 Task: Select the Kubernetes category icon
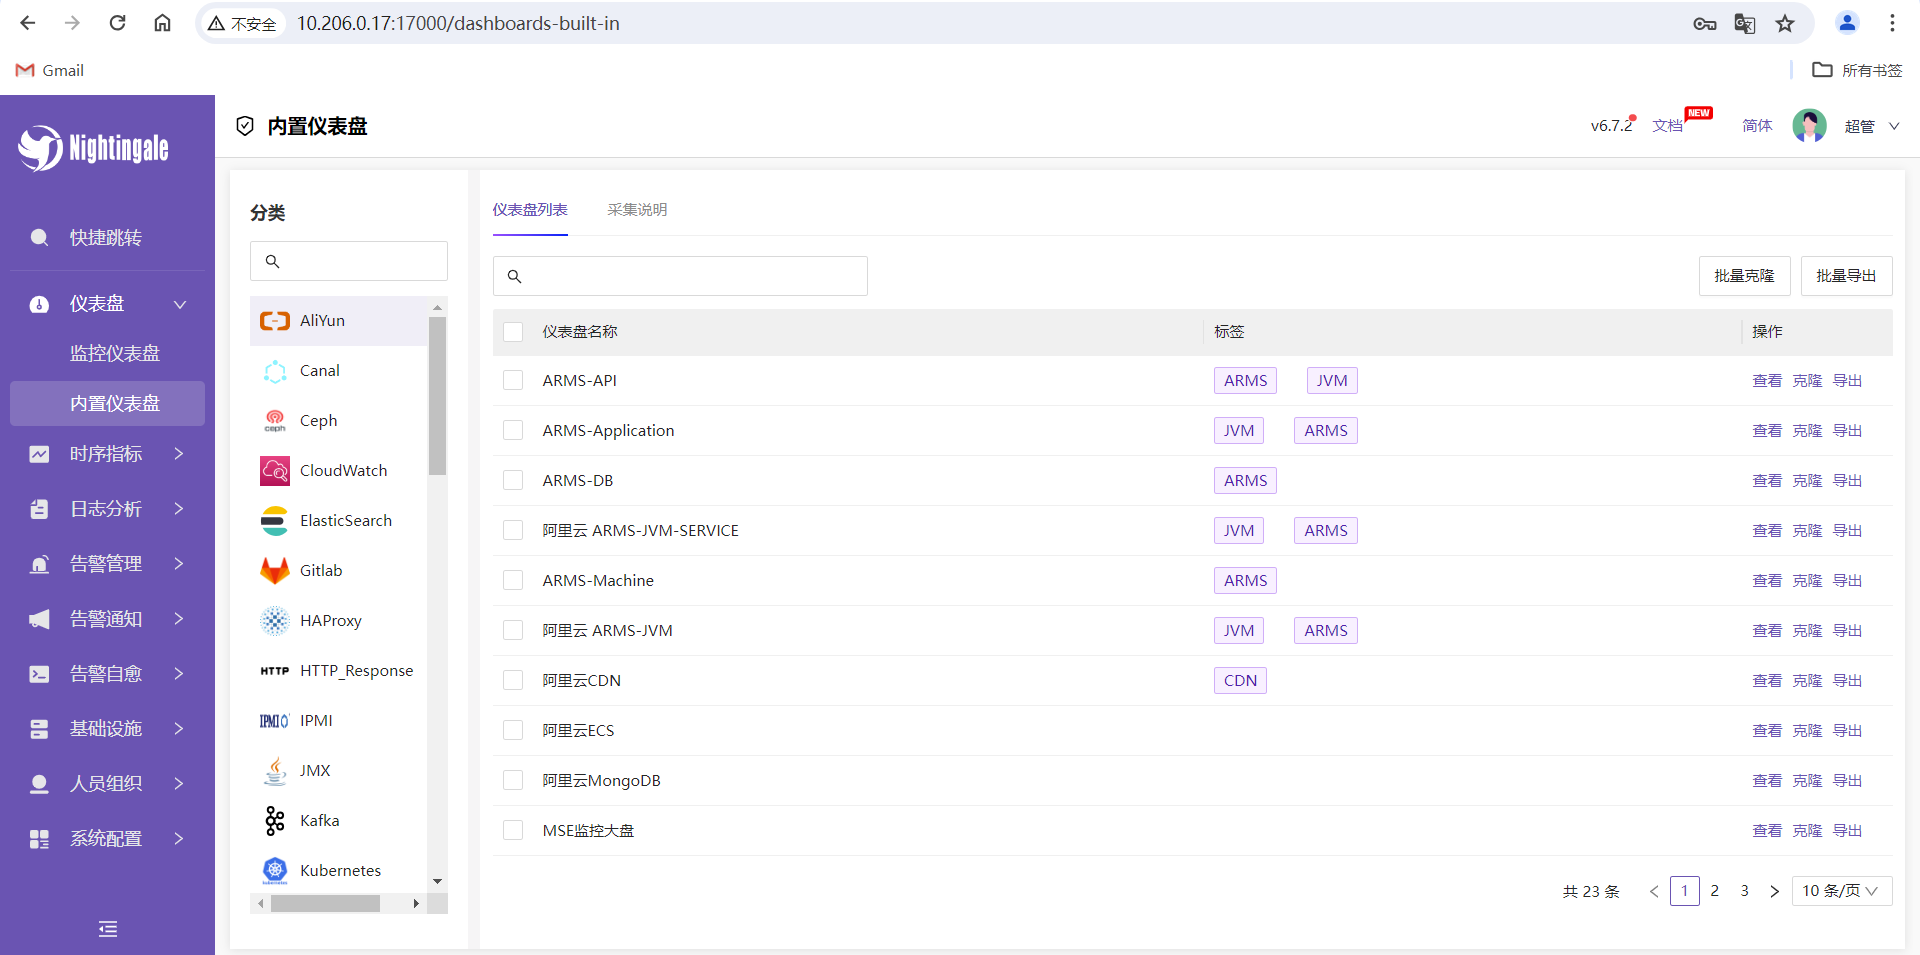275,871
